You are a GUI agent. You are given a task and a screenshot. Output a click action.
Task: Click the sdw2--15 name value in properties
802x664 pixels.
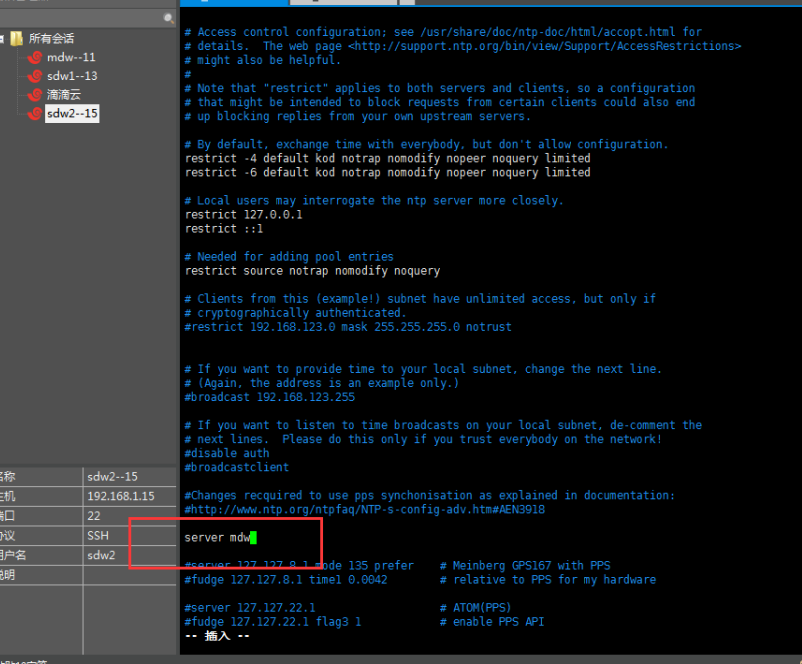[x=113, y=477]
